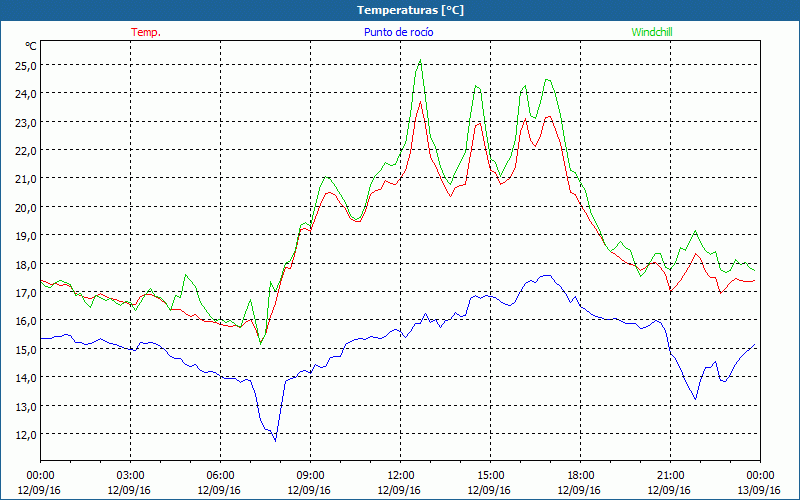Click the 06:00 time axis label
The height and width of the screenshot is (500, 800).
[220, 476]
